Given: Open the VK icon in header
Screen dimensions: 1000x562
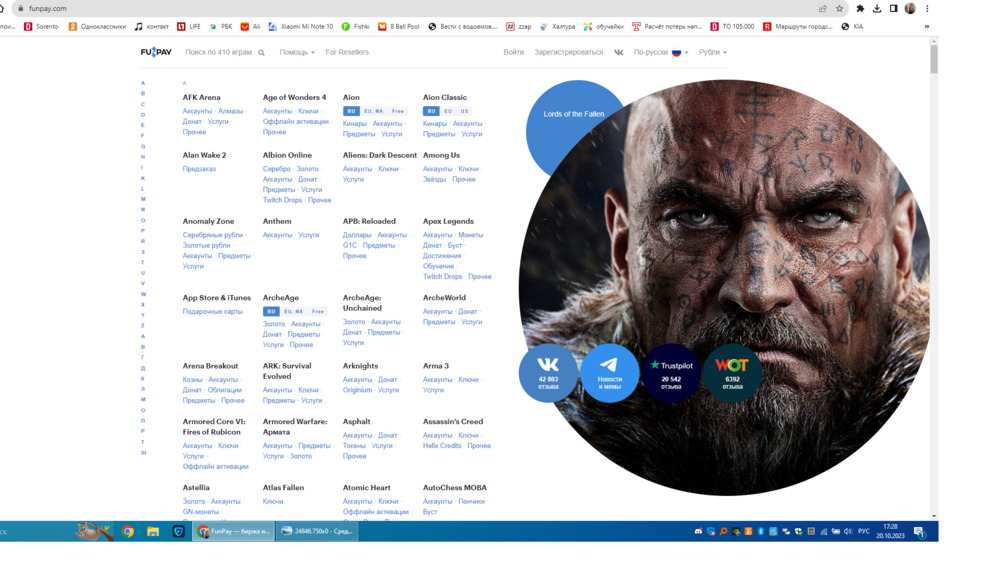Looking at the screenshot, I should (x=619, y=52).
